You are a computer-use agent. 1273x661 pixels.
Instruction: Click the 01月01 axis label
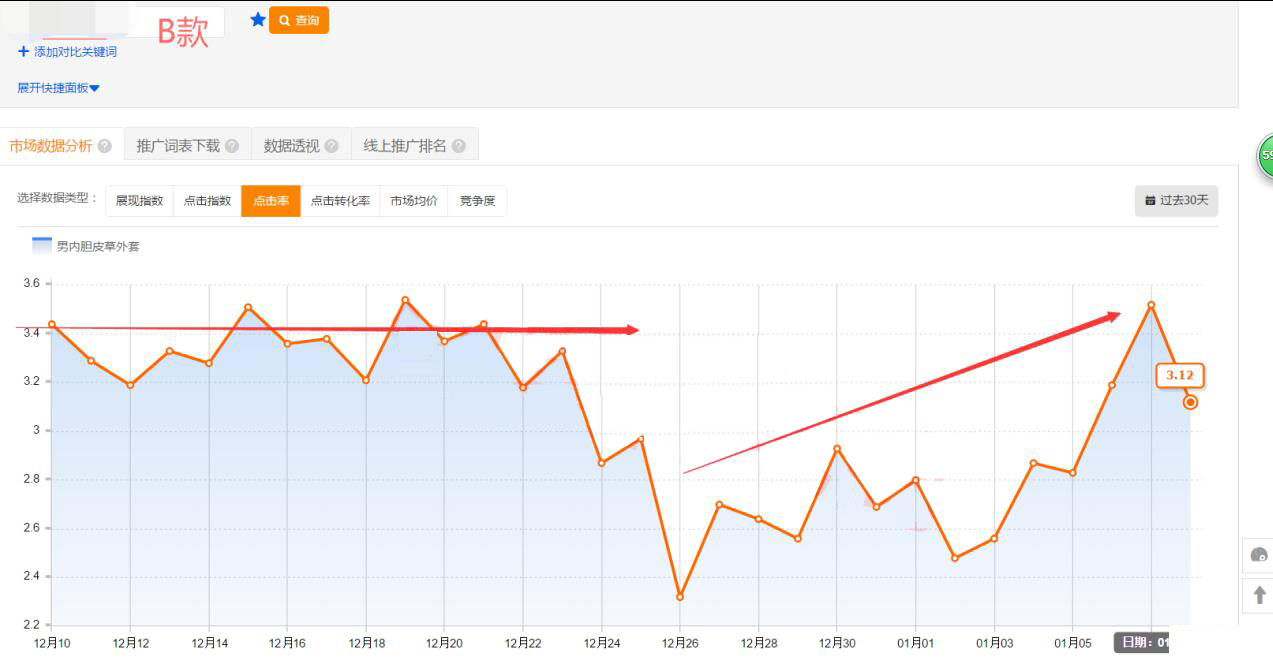(x=915, y=643)
